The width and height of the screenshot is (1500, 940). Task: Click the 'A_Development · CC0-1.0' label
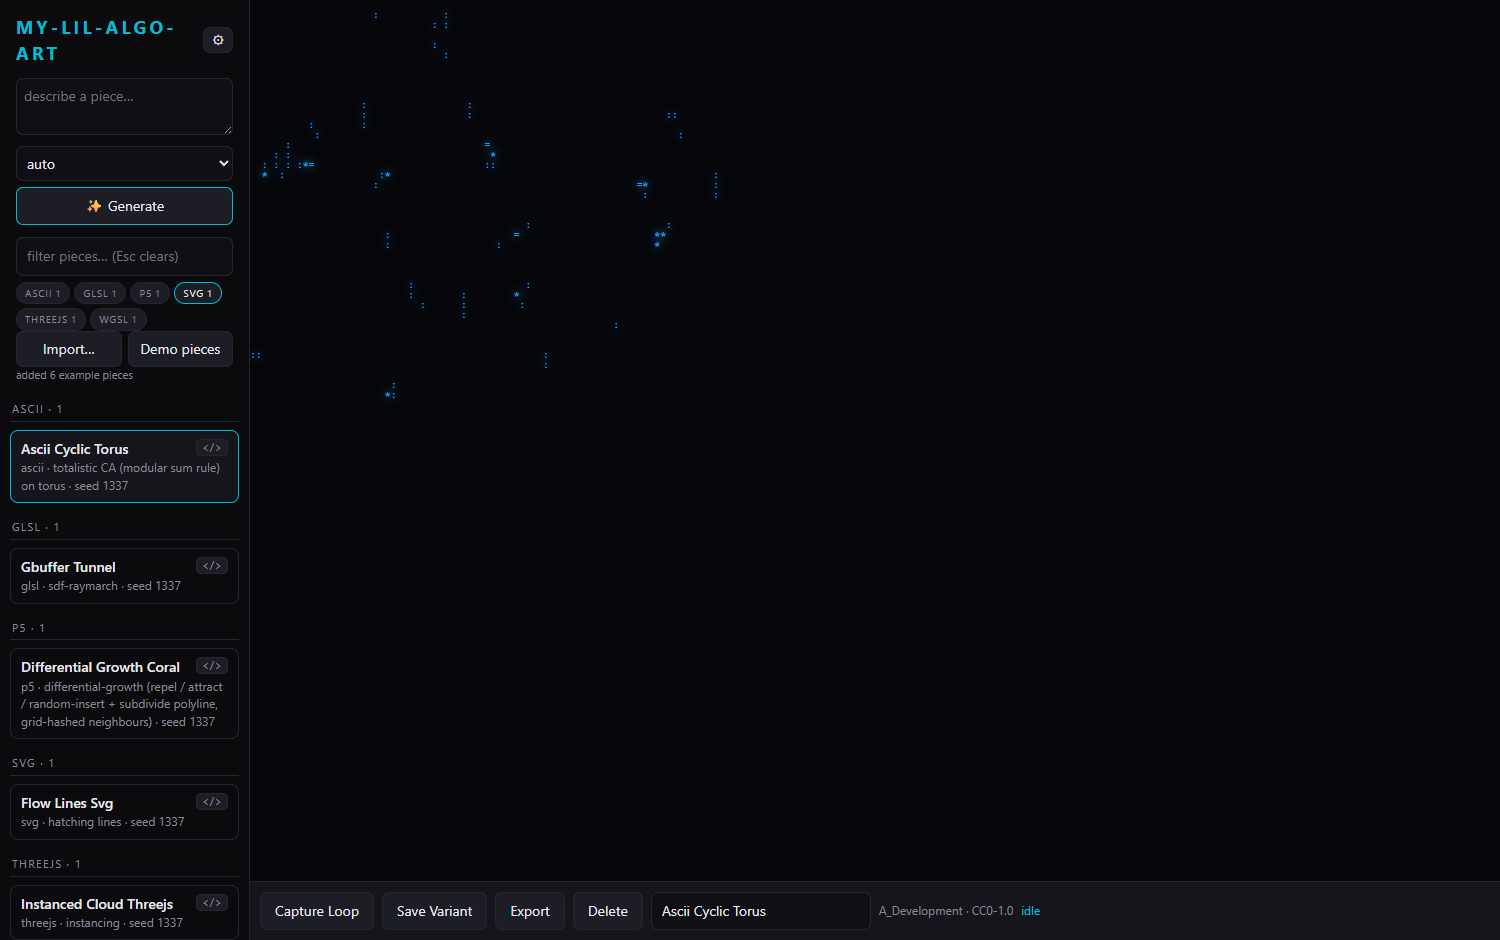point(946,911)
